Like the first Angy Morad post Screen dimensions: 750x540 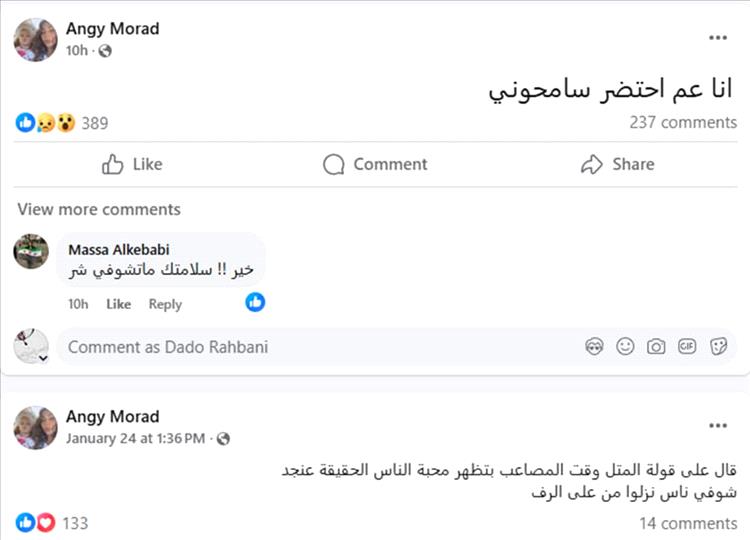(132, 164)
